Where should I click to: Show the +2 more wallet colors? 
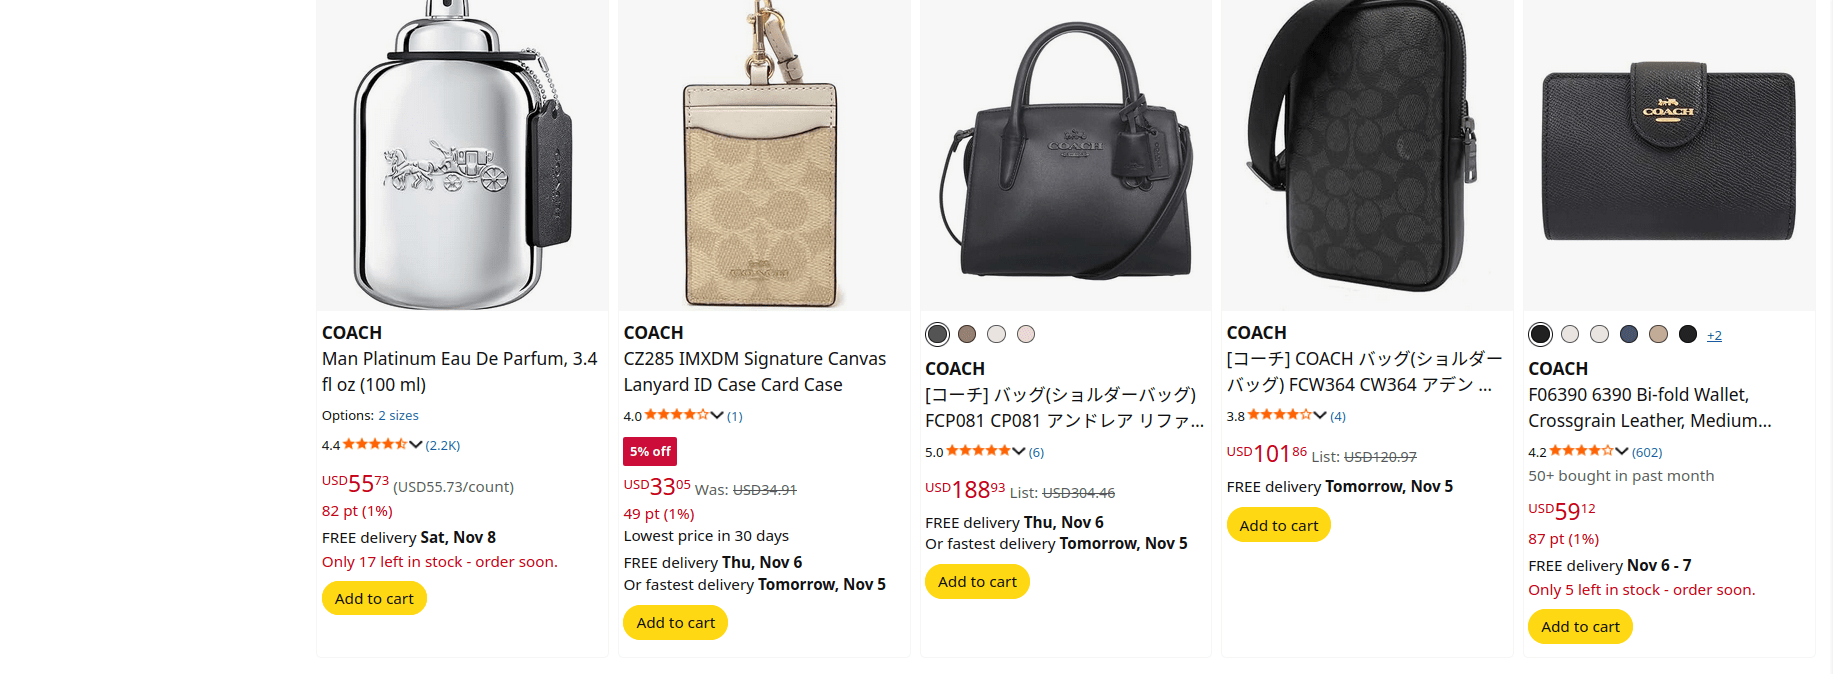(x=1714, y=336)
